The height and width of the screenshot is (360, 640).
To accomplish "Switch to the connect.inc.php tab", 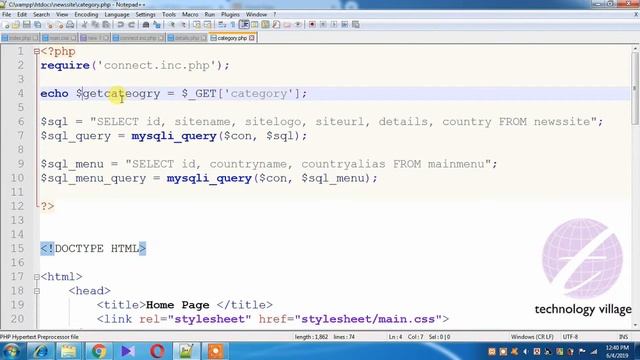I will click(x=138, y=38).
